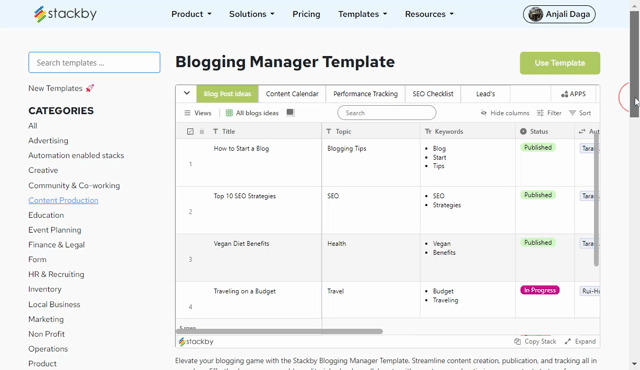Click the Copy Stack button

tap(535, 341)
